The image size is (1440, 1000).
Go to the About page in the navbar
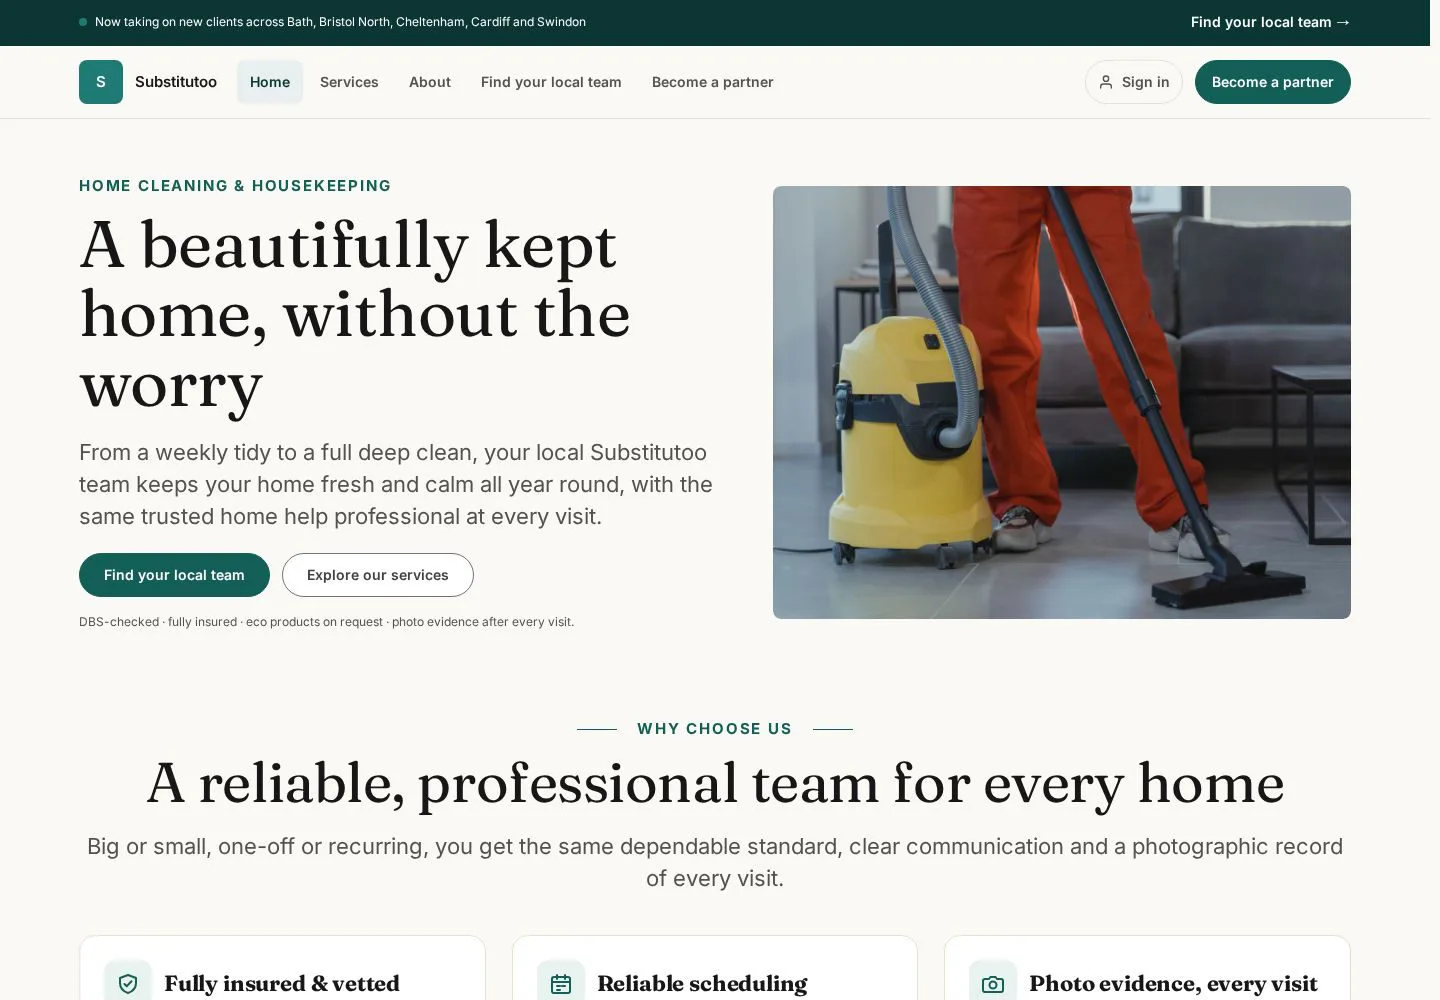[430, 82]
